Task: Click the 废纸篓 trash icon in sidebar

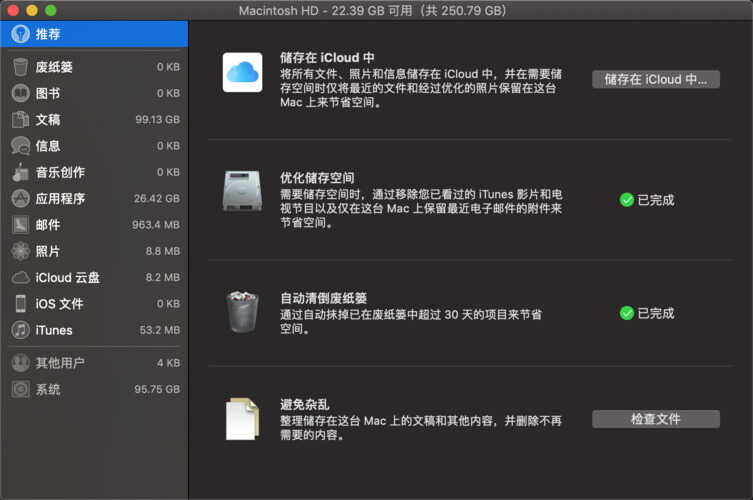Action: [x=20, y=67]
